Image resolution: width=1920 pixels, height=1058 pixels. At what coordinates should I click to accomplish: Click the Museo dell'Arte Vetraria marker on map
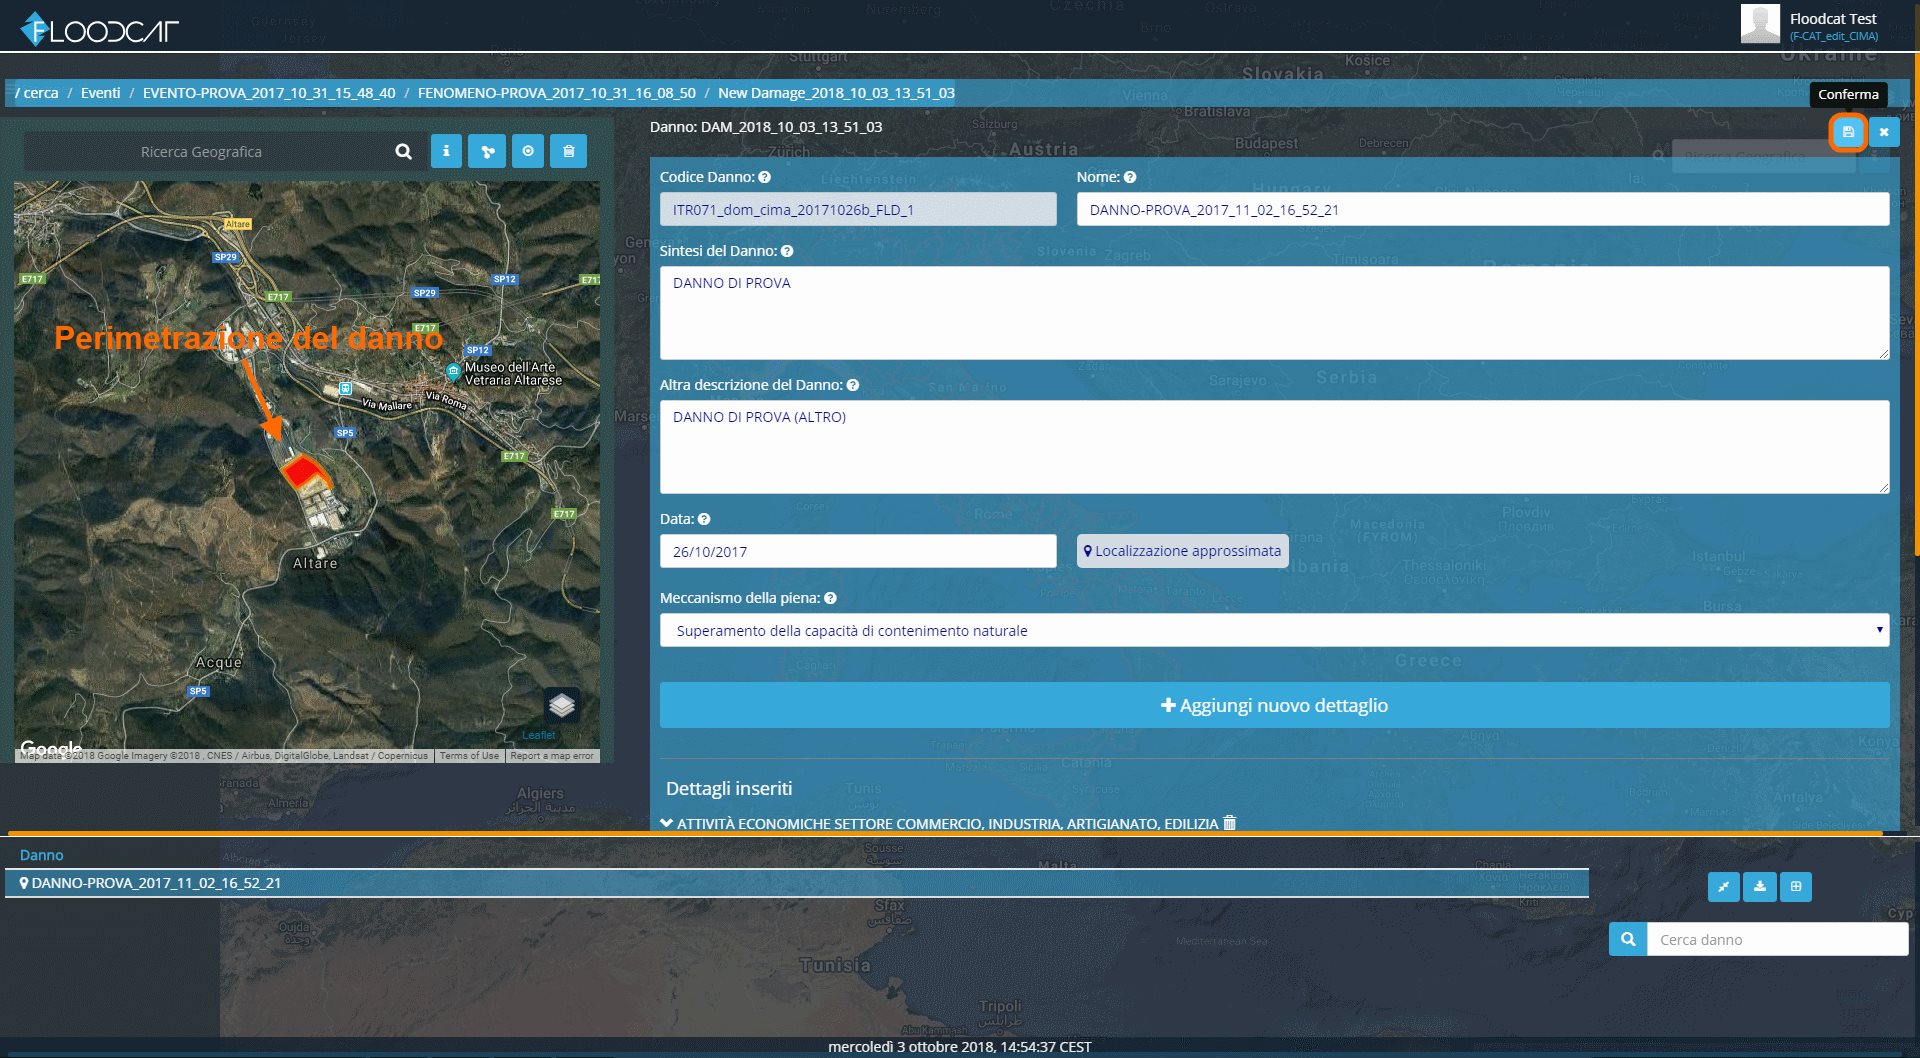(x=454, y=371)
